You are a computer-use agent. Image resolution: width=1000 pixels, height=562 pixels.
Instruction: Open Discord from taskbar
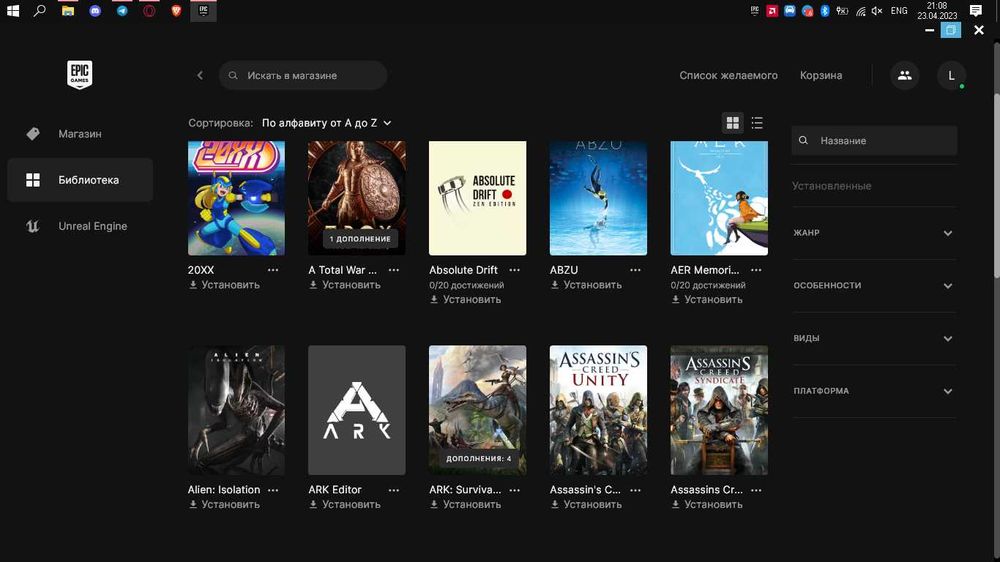point(95,11)
